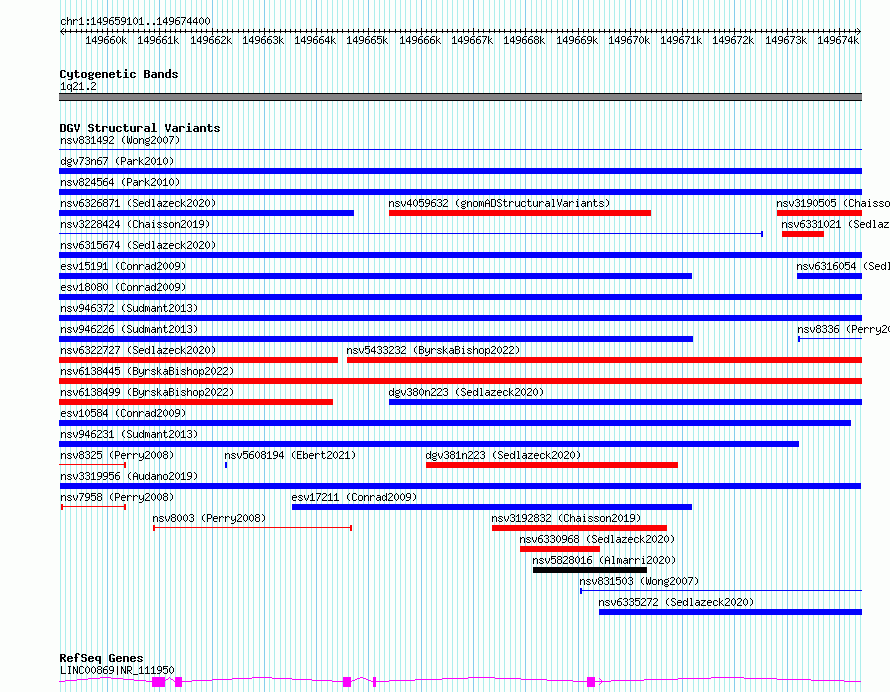
Task: Click nsv946372 (Sudmant2013) label
Action: 129,308
